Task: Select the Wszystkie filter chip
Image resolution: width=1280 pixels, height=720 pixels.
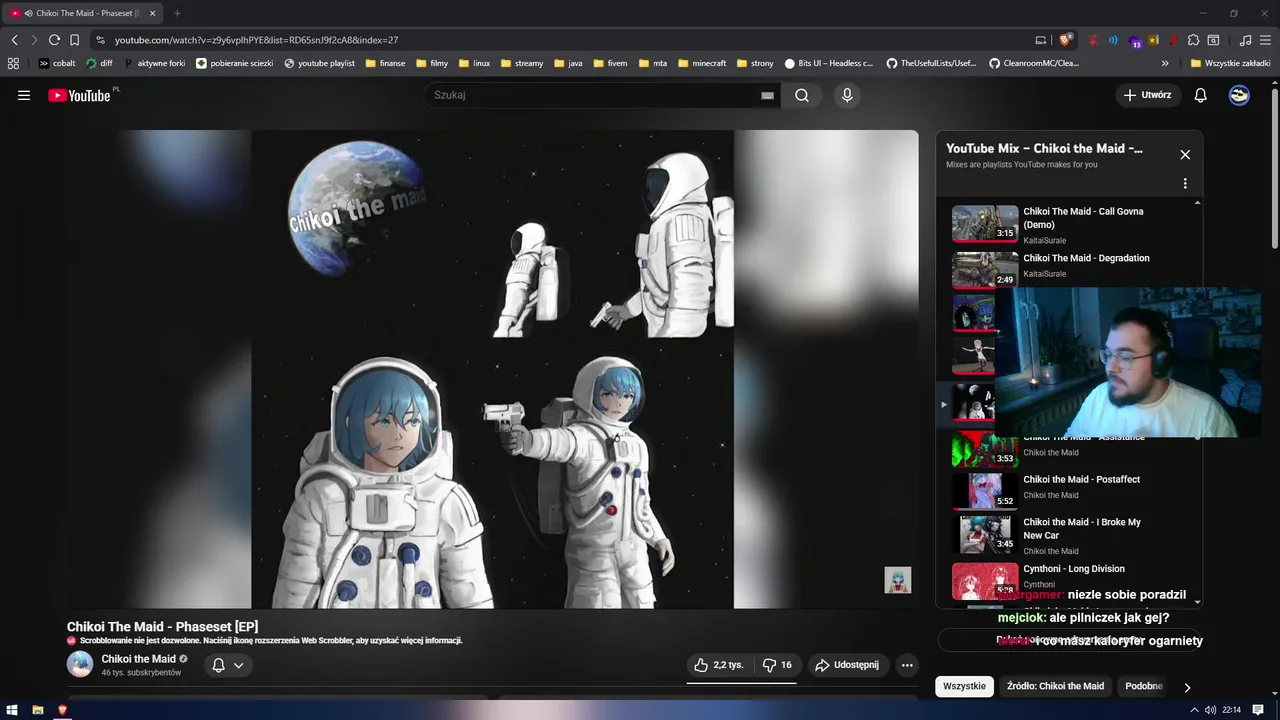Action: 965,686
